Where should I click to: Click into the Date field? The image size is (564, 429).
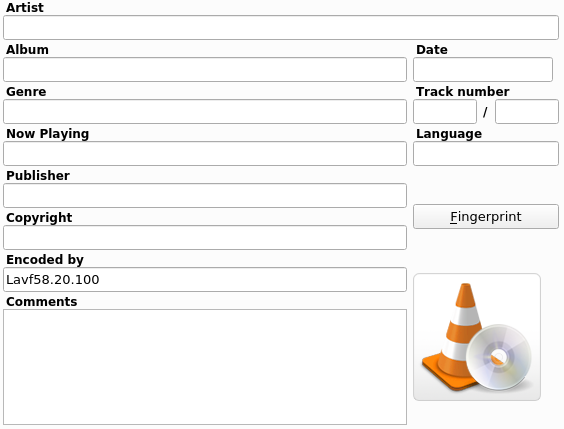483,69
